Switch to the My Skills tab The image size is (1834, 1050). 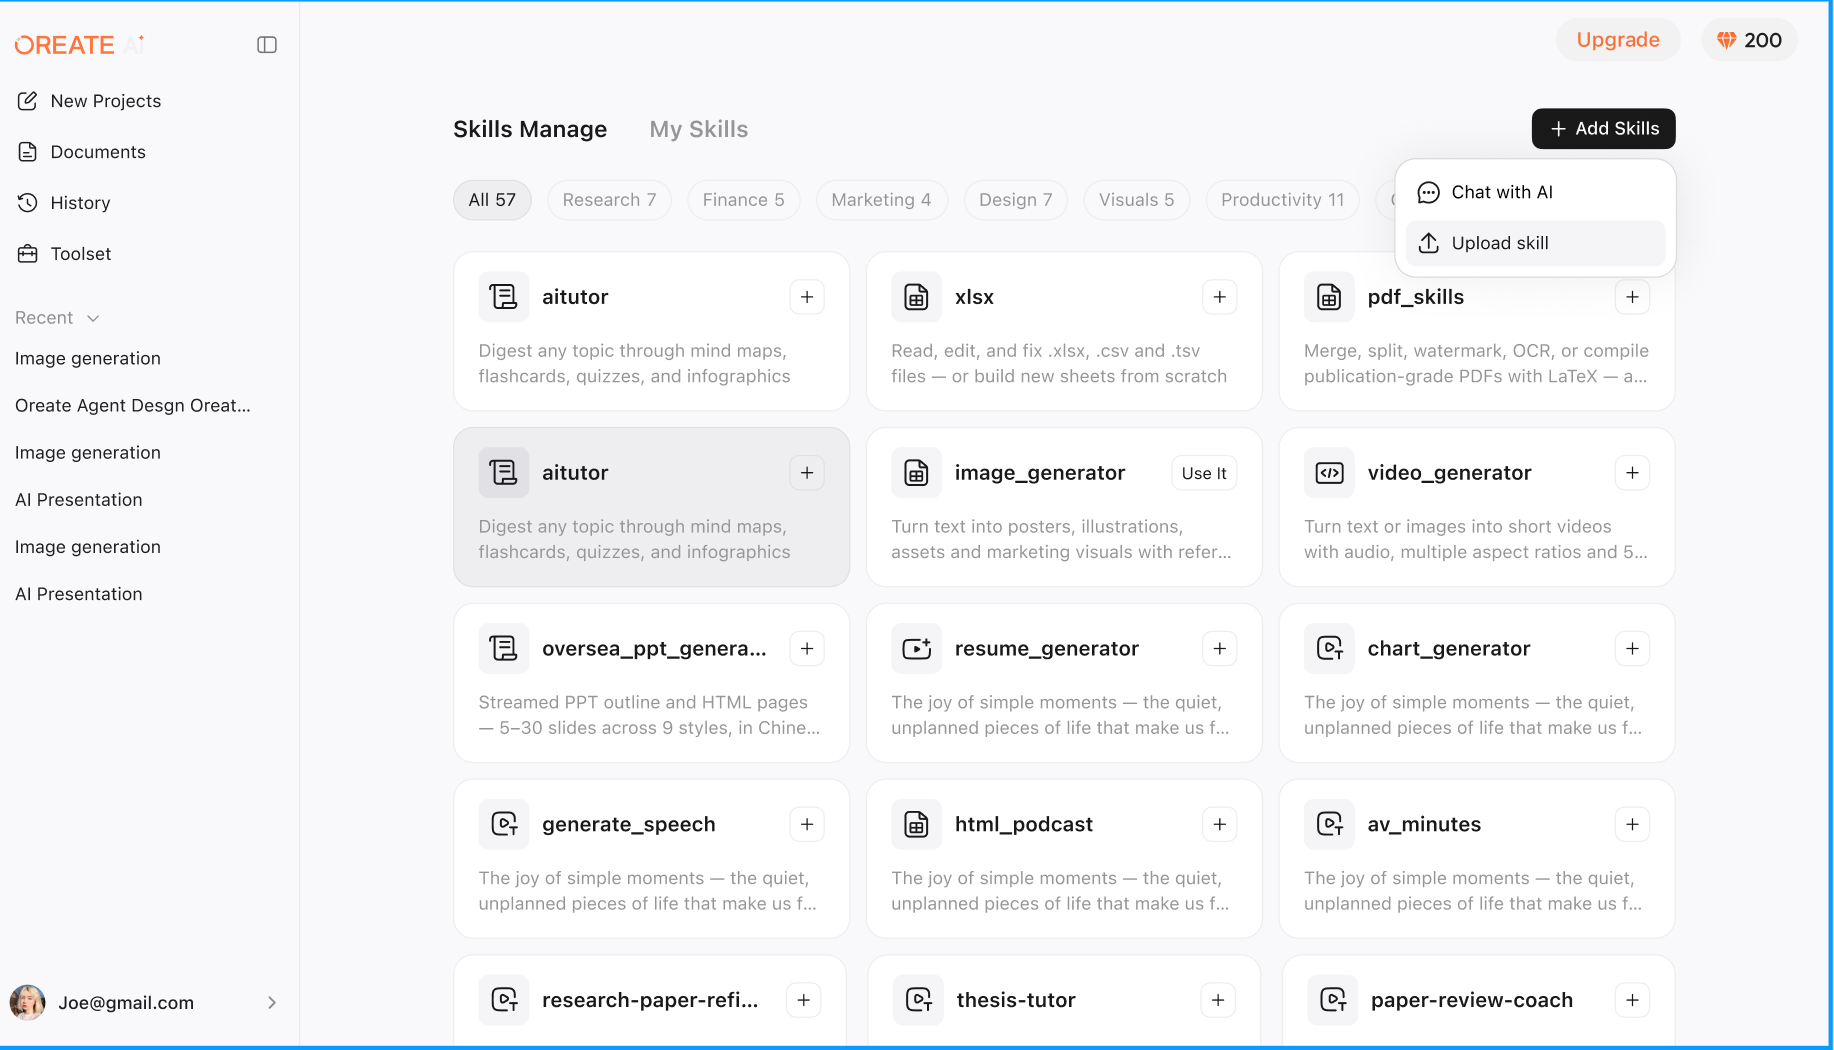(x=699, y=129)
